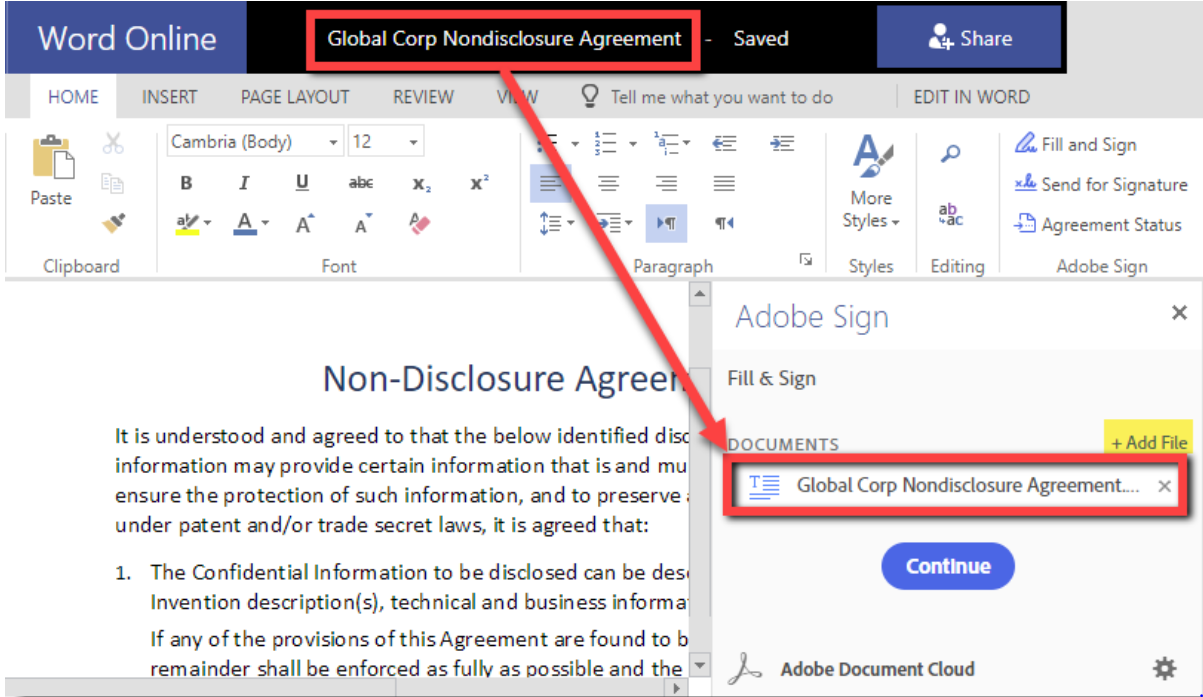The width and height of the screenshot is (1203, 697).
Task: Open the Cambria font family dropdown
Action: click(x=334, y=140)
